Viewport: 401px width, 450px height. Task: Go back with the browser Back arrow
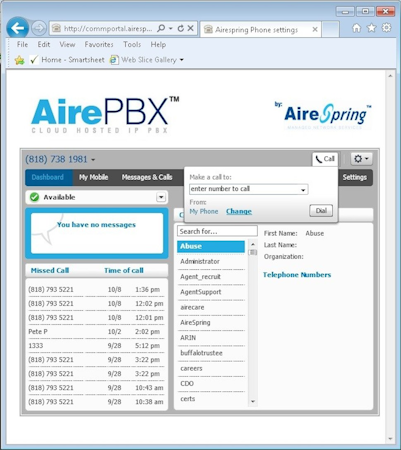tap(17, 28)
